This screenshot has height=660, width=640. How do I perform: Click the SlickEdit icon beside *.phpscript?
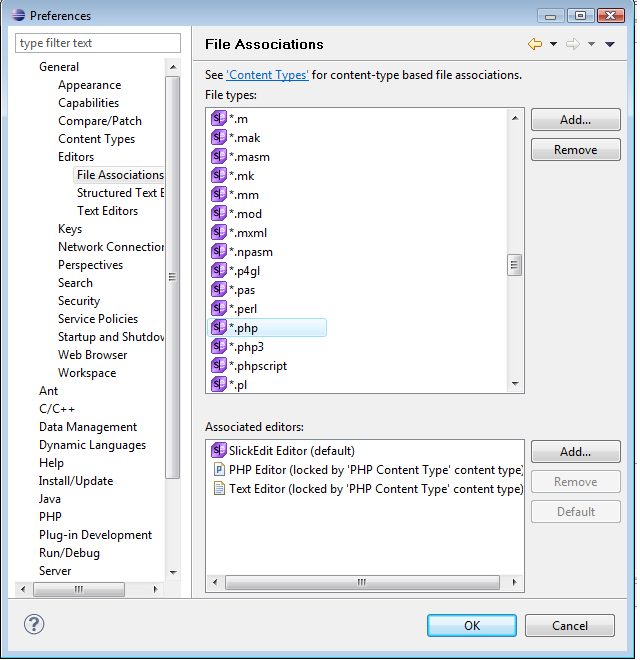pos(219,365)
